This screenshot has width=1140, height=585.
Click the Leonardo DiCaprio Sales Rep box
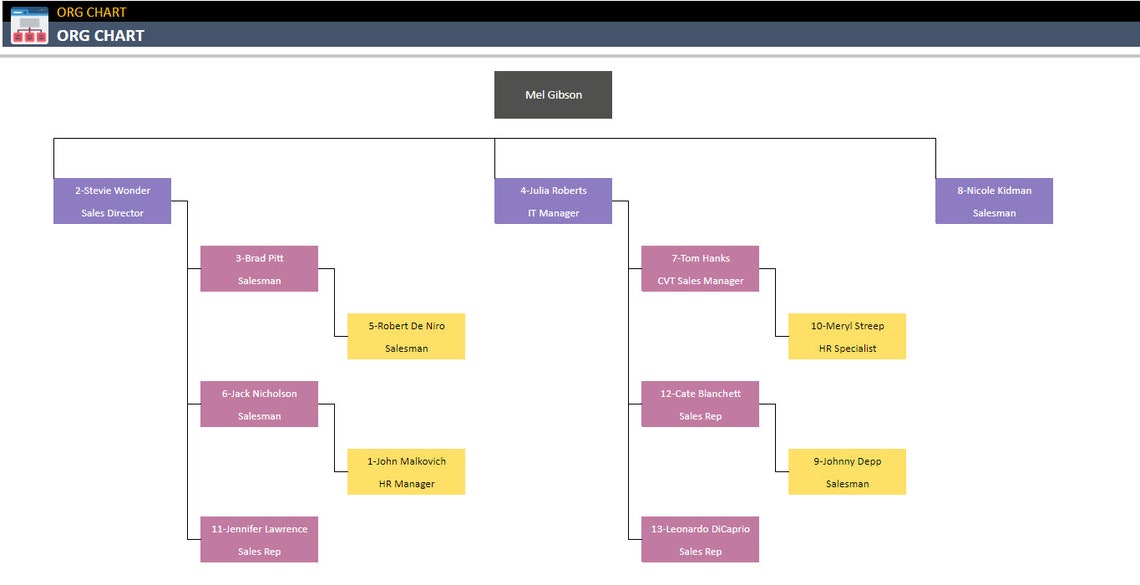click(700, 539)
